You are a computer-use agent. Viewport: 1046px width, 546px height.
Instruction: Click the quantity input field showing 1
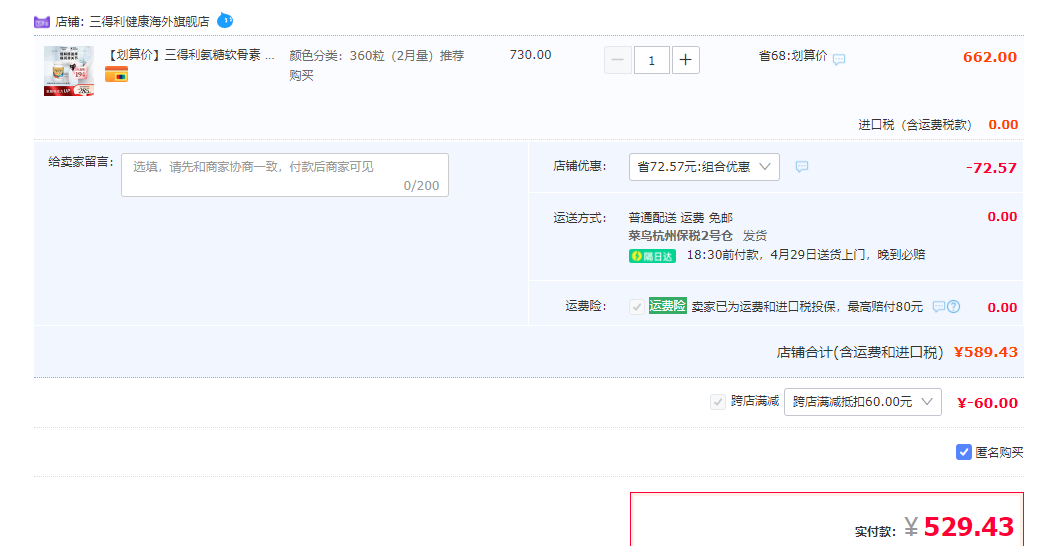click(x=651, y=60)
